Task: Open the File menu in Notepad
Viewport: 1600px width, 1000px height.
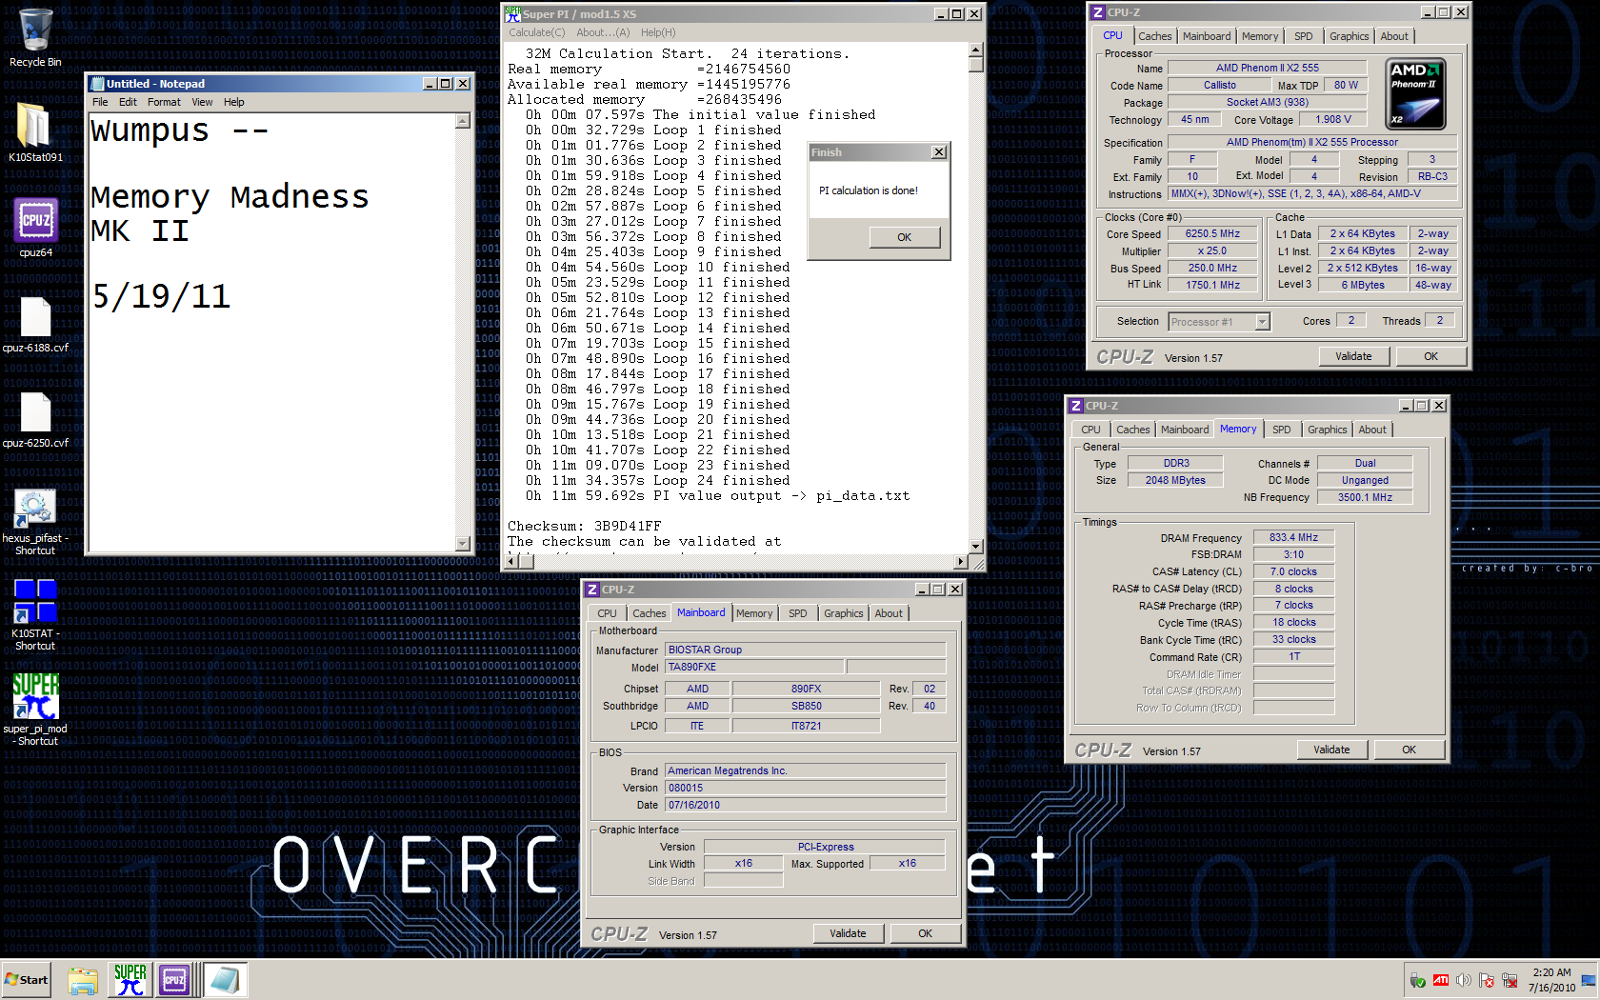Action: tap(100, 102)
